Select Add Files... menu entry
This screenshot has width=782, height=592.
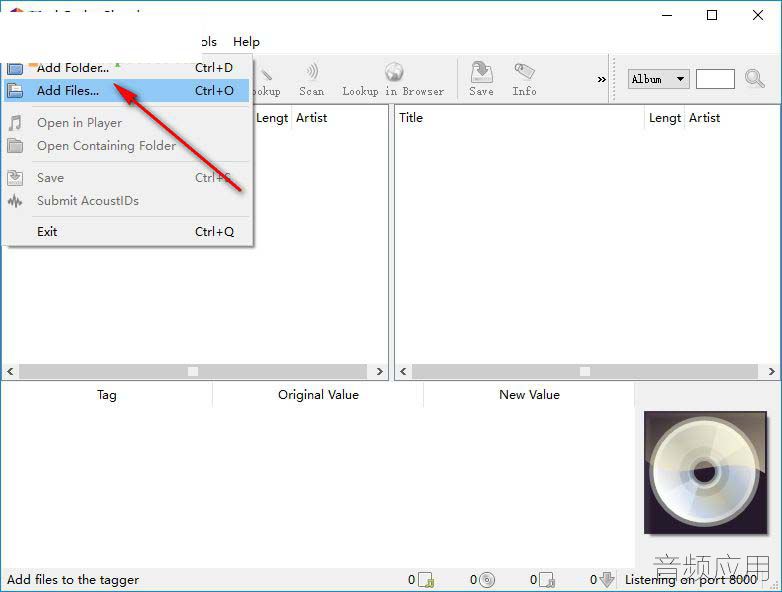click(127, 91)
